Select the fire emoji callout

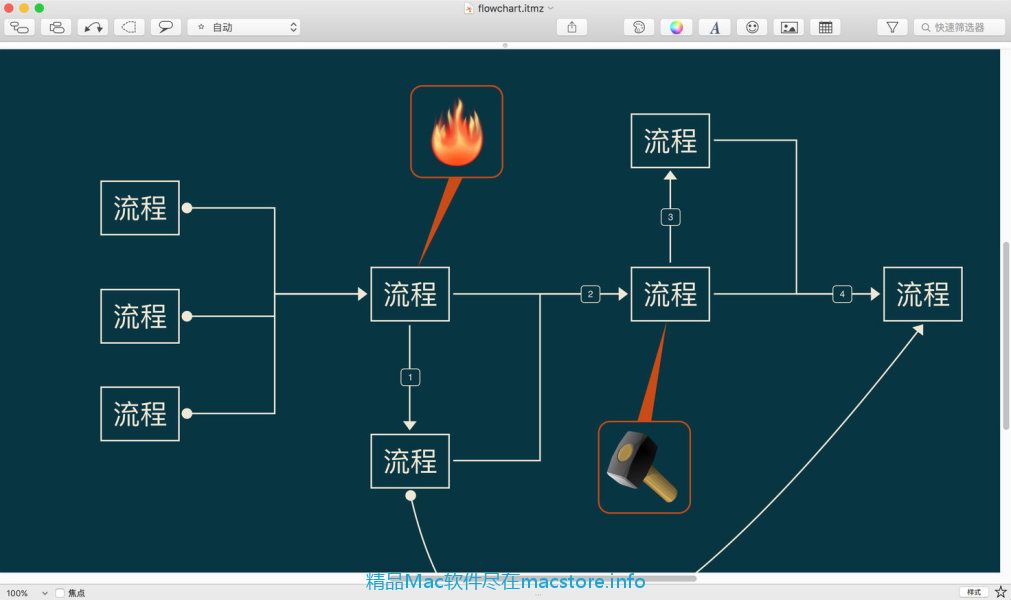point(456,131)
